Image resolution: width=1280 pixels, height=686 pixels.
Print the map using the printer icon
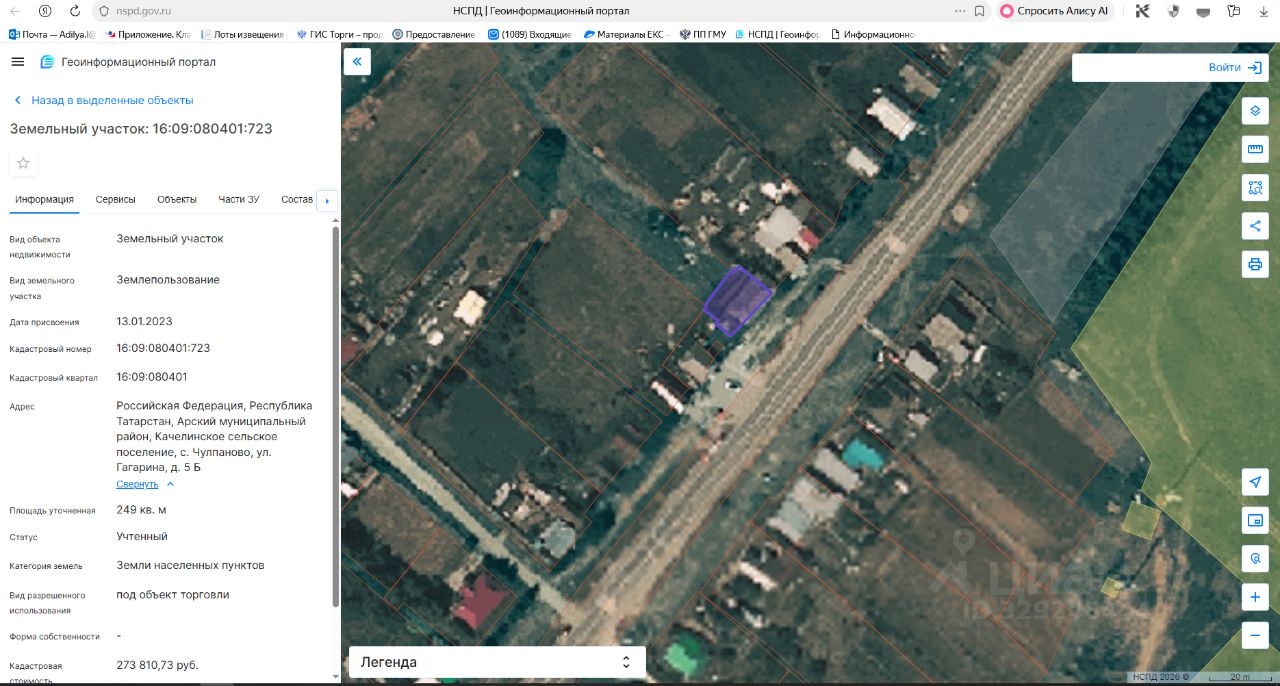point(1255,265)
